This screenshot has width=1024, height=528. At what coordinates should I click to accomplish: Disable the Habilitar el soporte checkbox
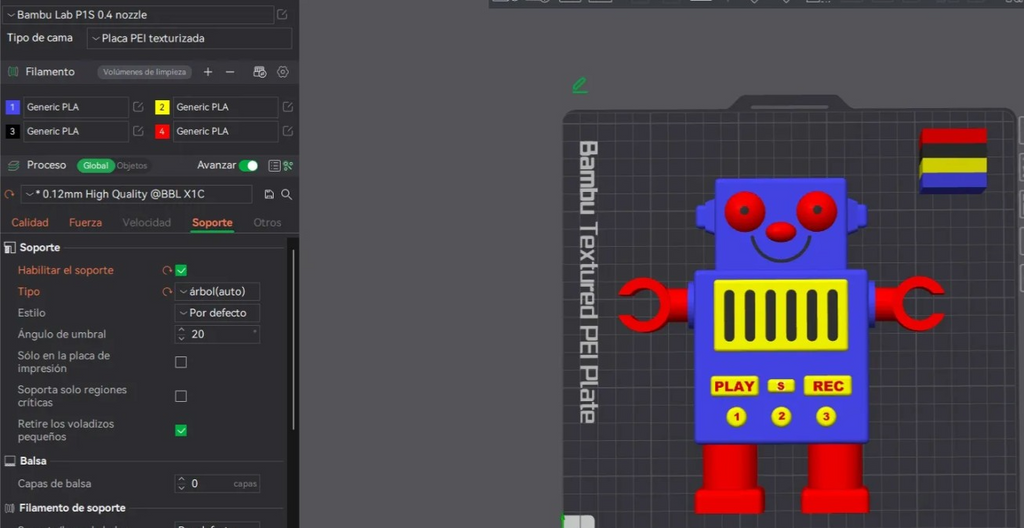pyautogui.click(x=181, y=270)
